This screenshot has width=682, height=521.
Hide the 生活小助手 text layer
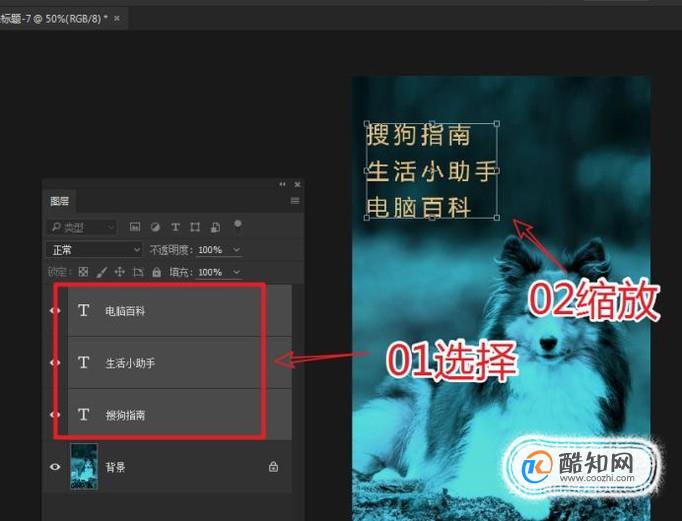(x=55, y=362)
